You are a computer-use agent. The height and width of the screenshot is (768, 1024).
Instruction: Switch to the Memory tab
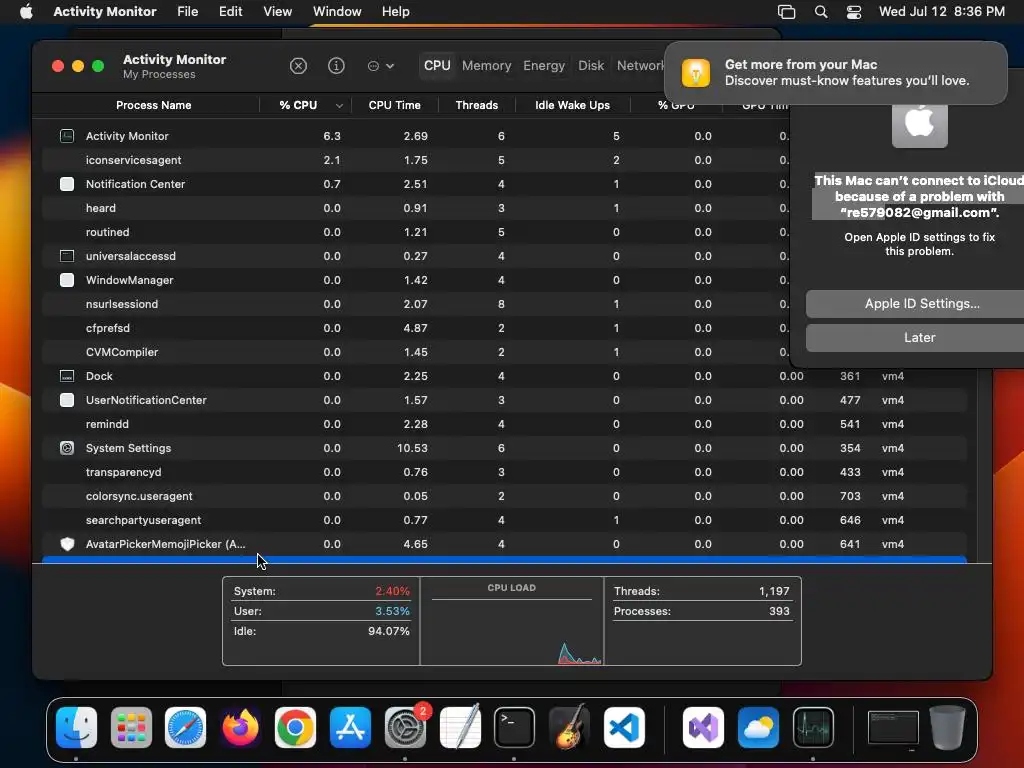pos(487,66)
